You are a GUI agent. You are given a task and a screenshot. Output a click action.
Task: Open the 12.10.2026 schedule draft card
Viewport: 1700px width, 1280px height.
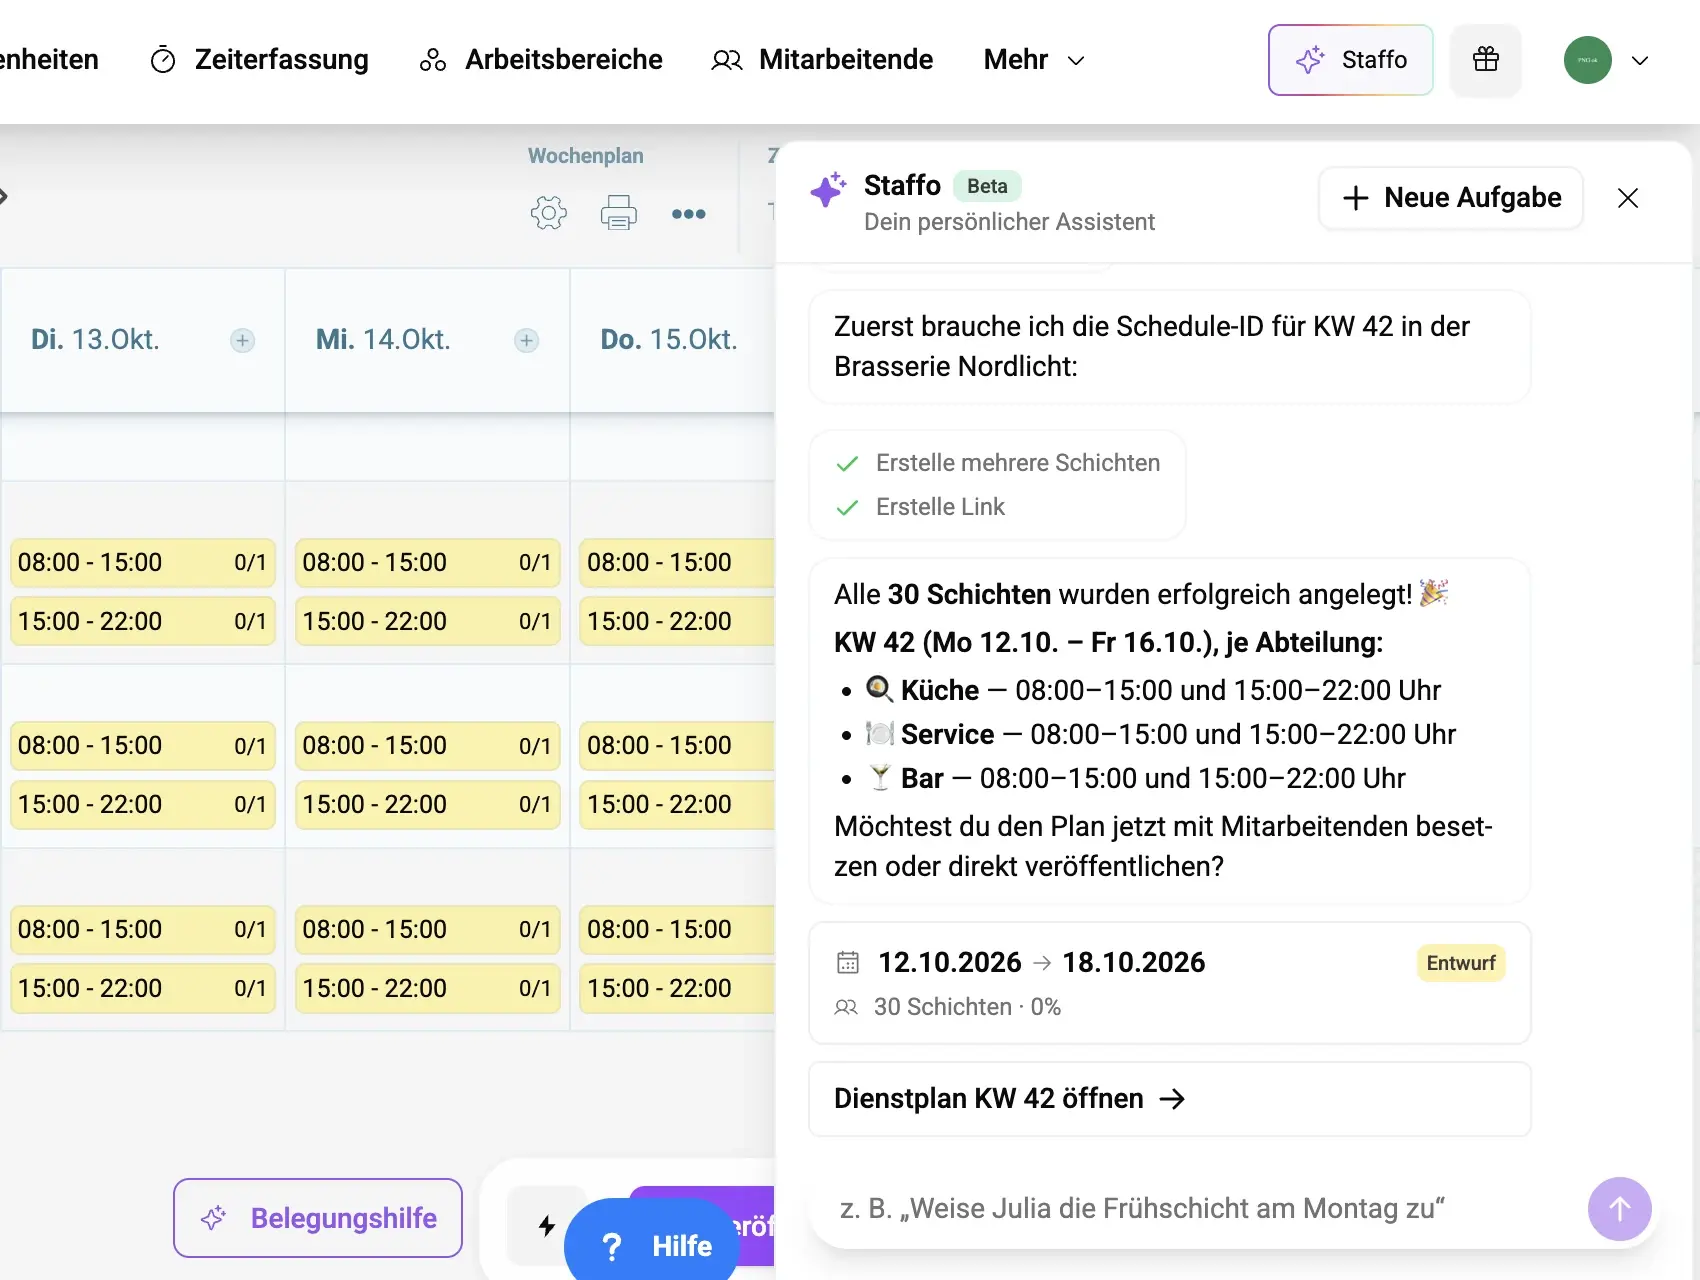1170,983
